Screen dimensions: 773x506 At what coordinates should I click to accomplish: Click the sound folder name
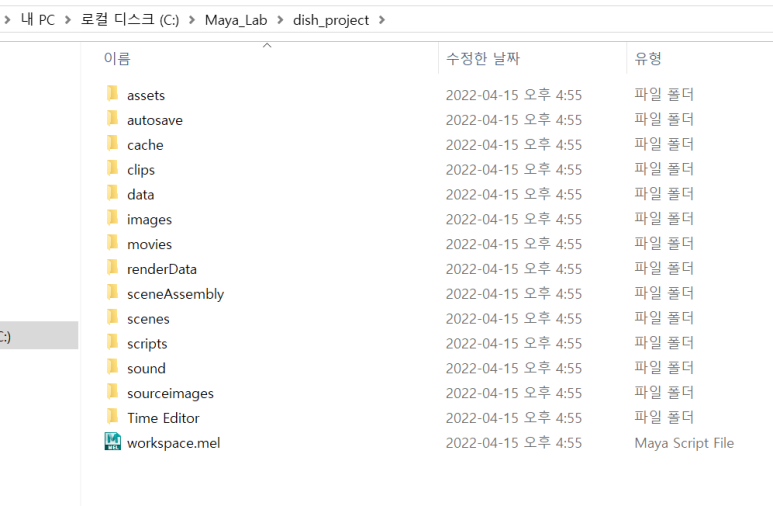(146, 369)
